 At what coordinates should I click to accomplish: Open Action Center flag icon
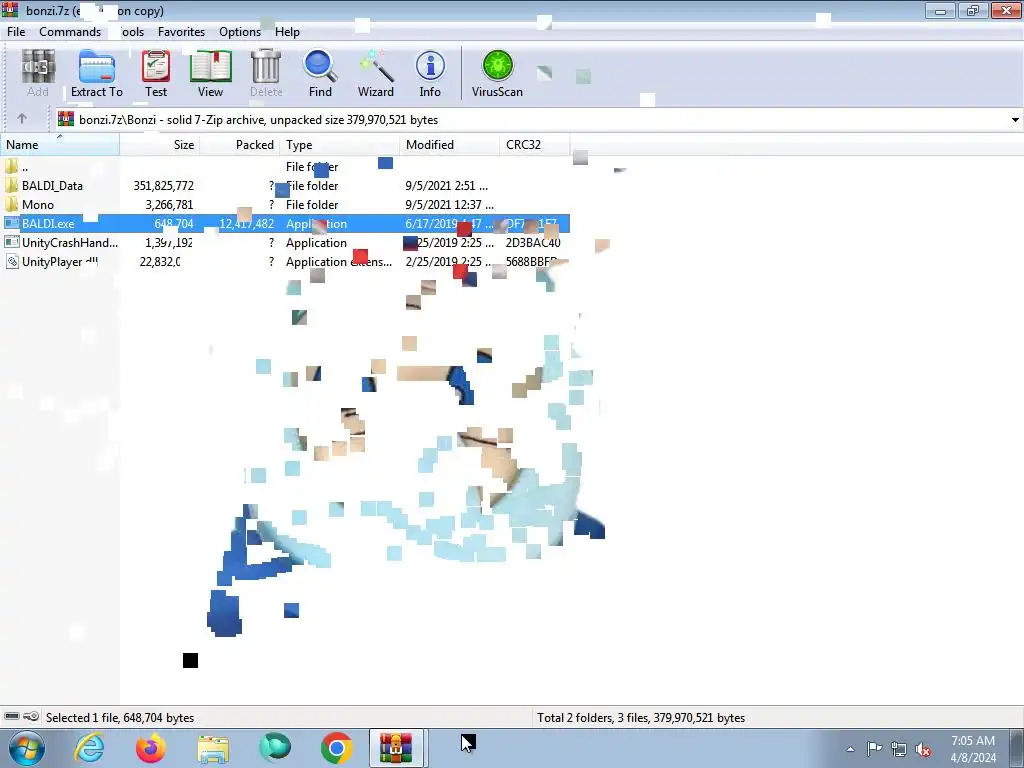874,748
